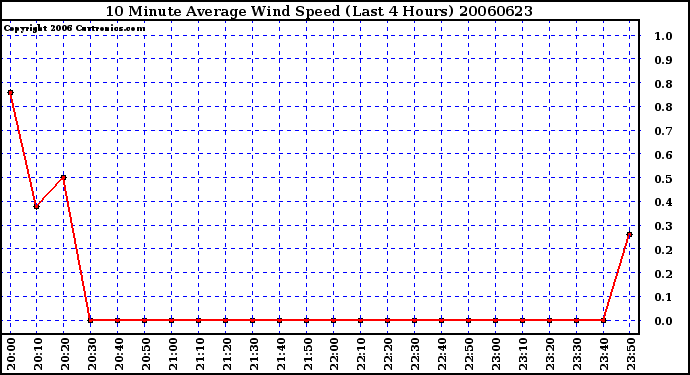690x375 pixels.
Task: Click the zero data point at 22:00
Action: (x=334, y=320)
